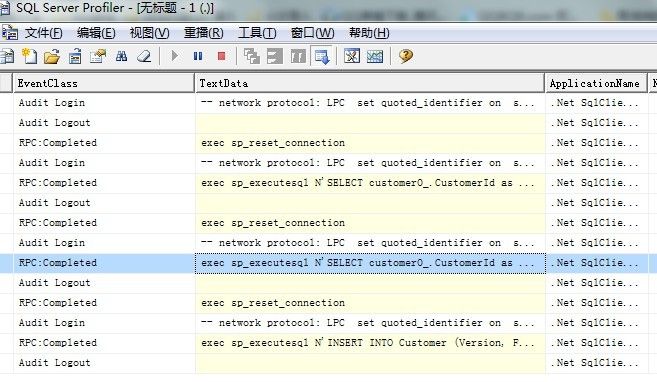This screenshot has height=382, width=657.
Task: Open trace Properties from the toolbar
Action: (x=98, y=56)
